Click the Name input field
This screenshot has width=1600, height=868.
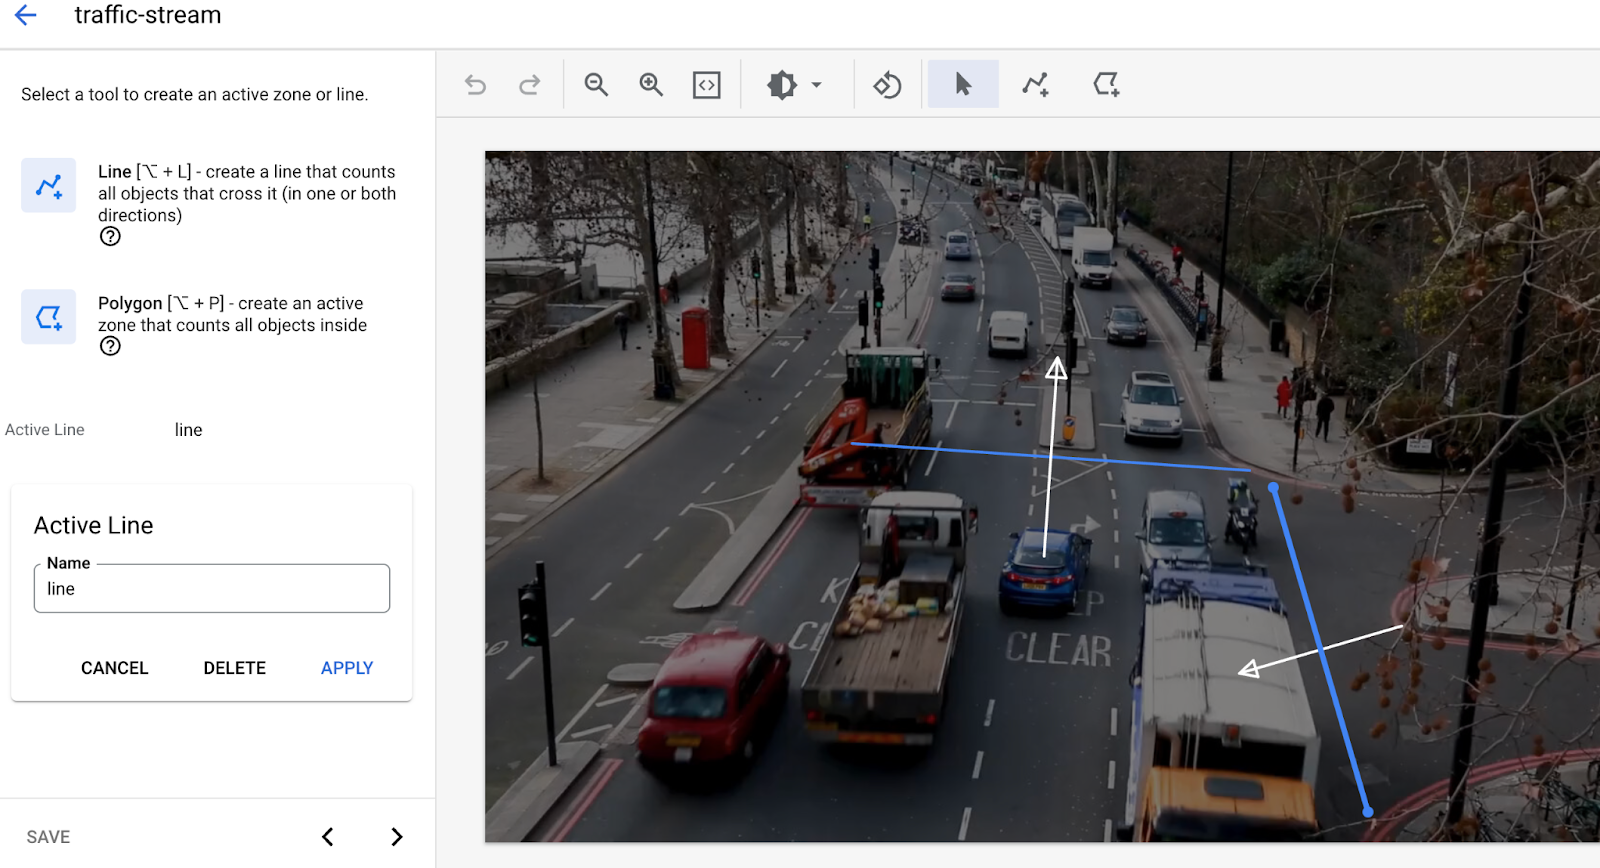212,589
